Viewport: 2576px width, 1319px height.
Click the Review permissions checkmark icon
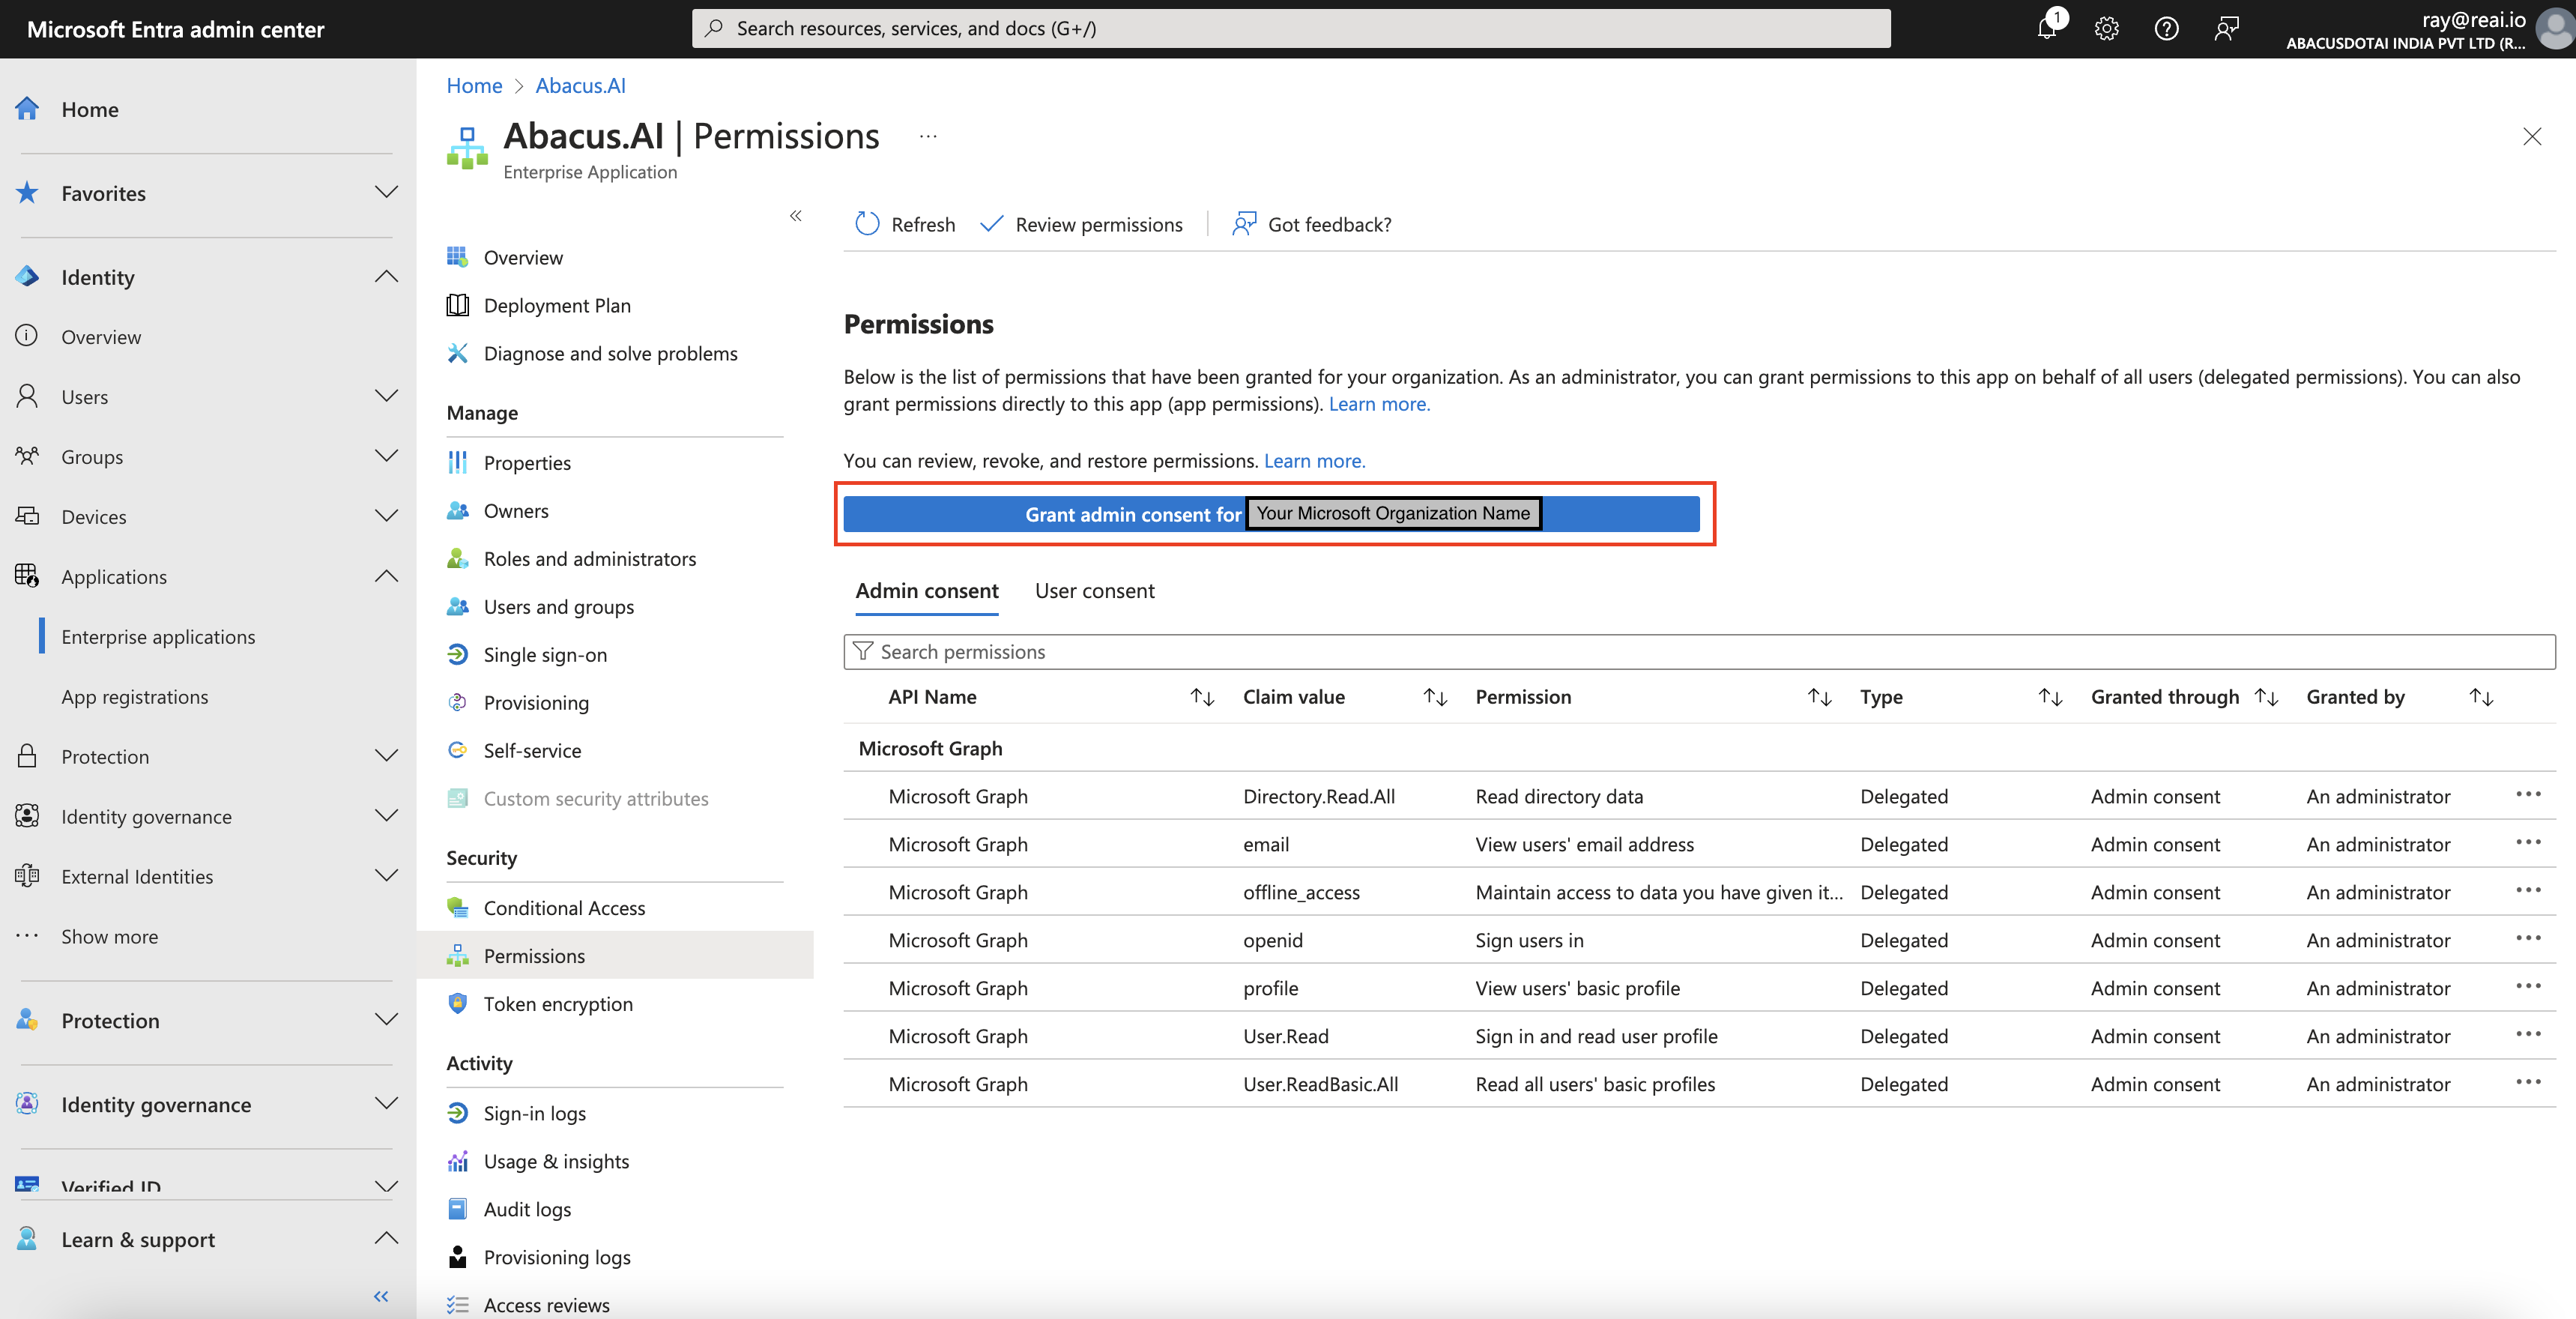tap(994, 222)
